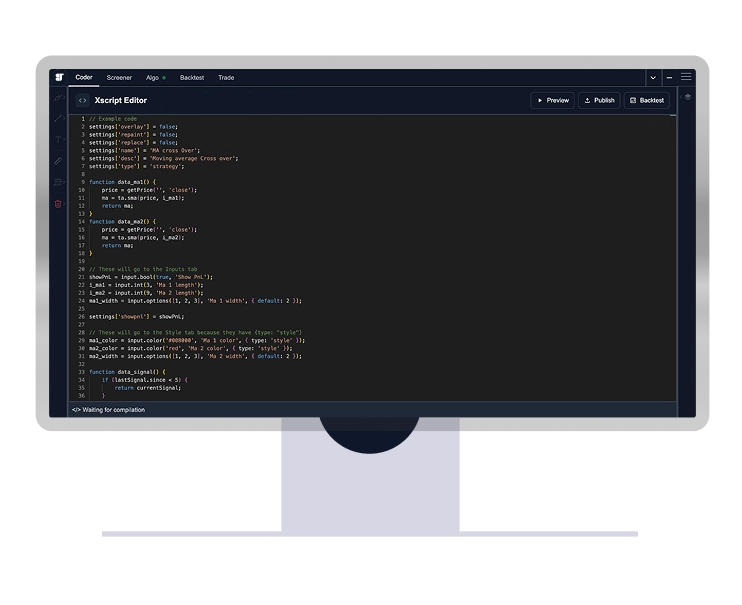The height and width of the screenshot is (605, 742).
Task: Select the line drawing tool in sidebar
Action: [58, 118]
